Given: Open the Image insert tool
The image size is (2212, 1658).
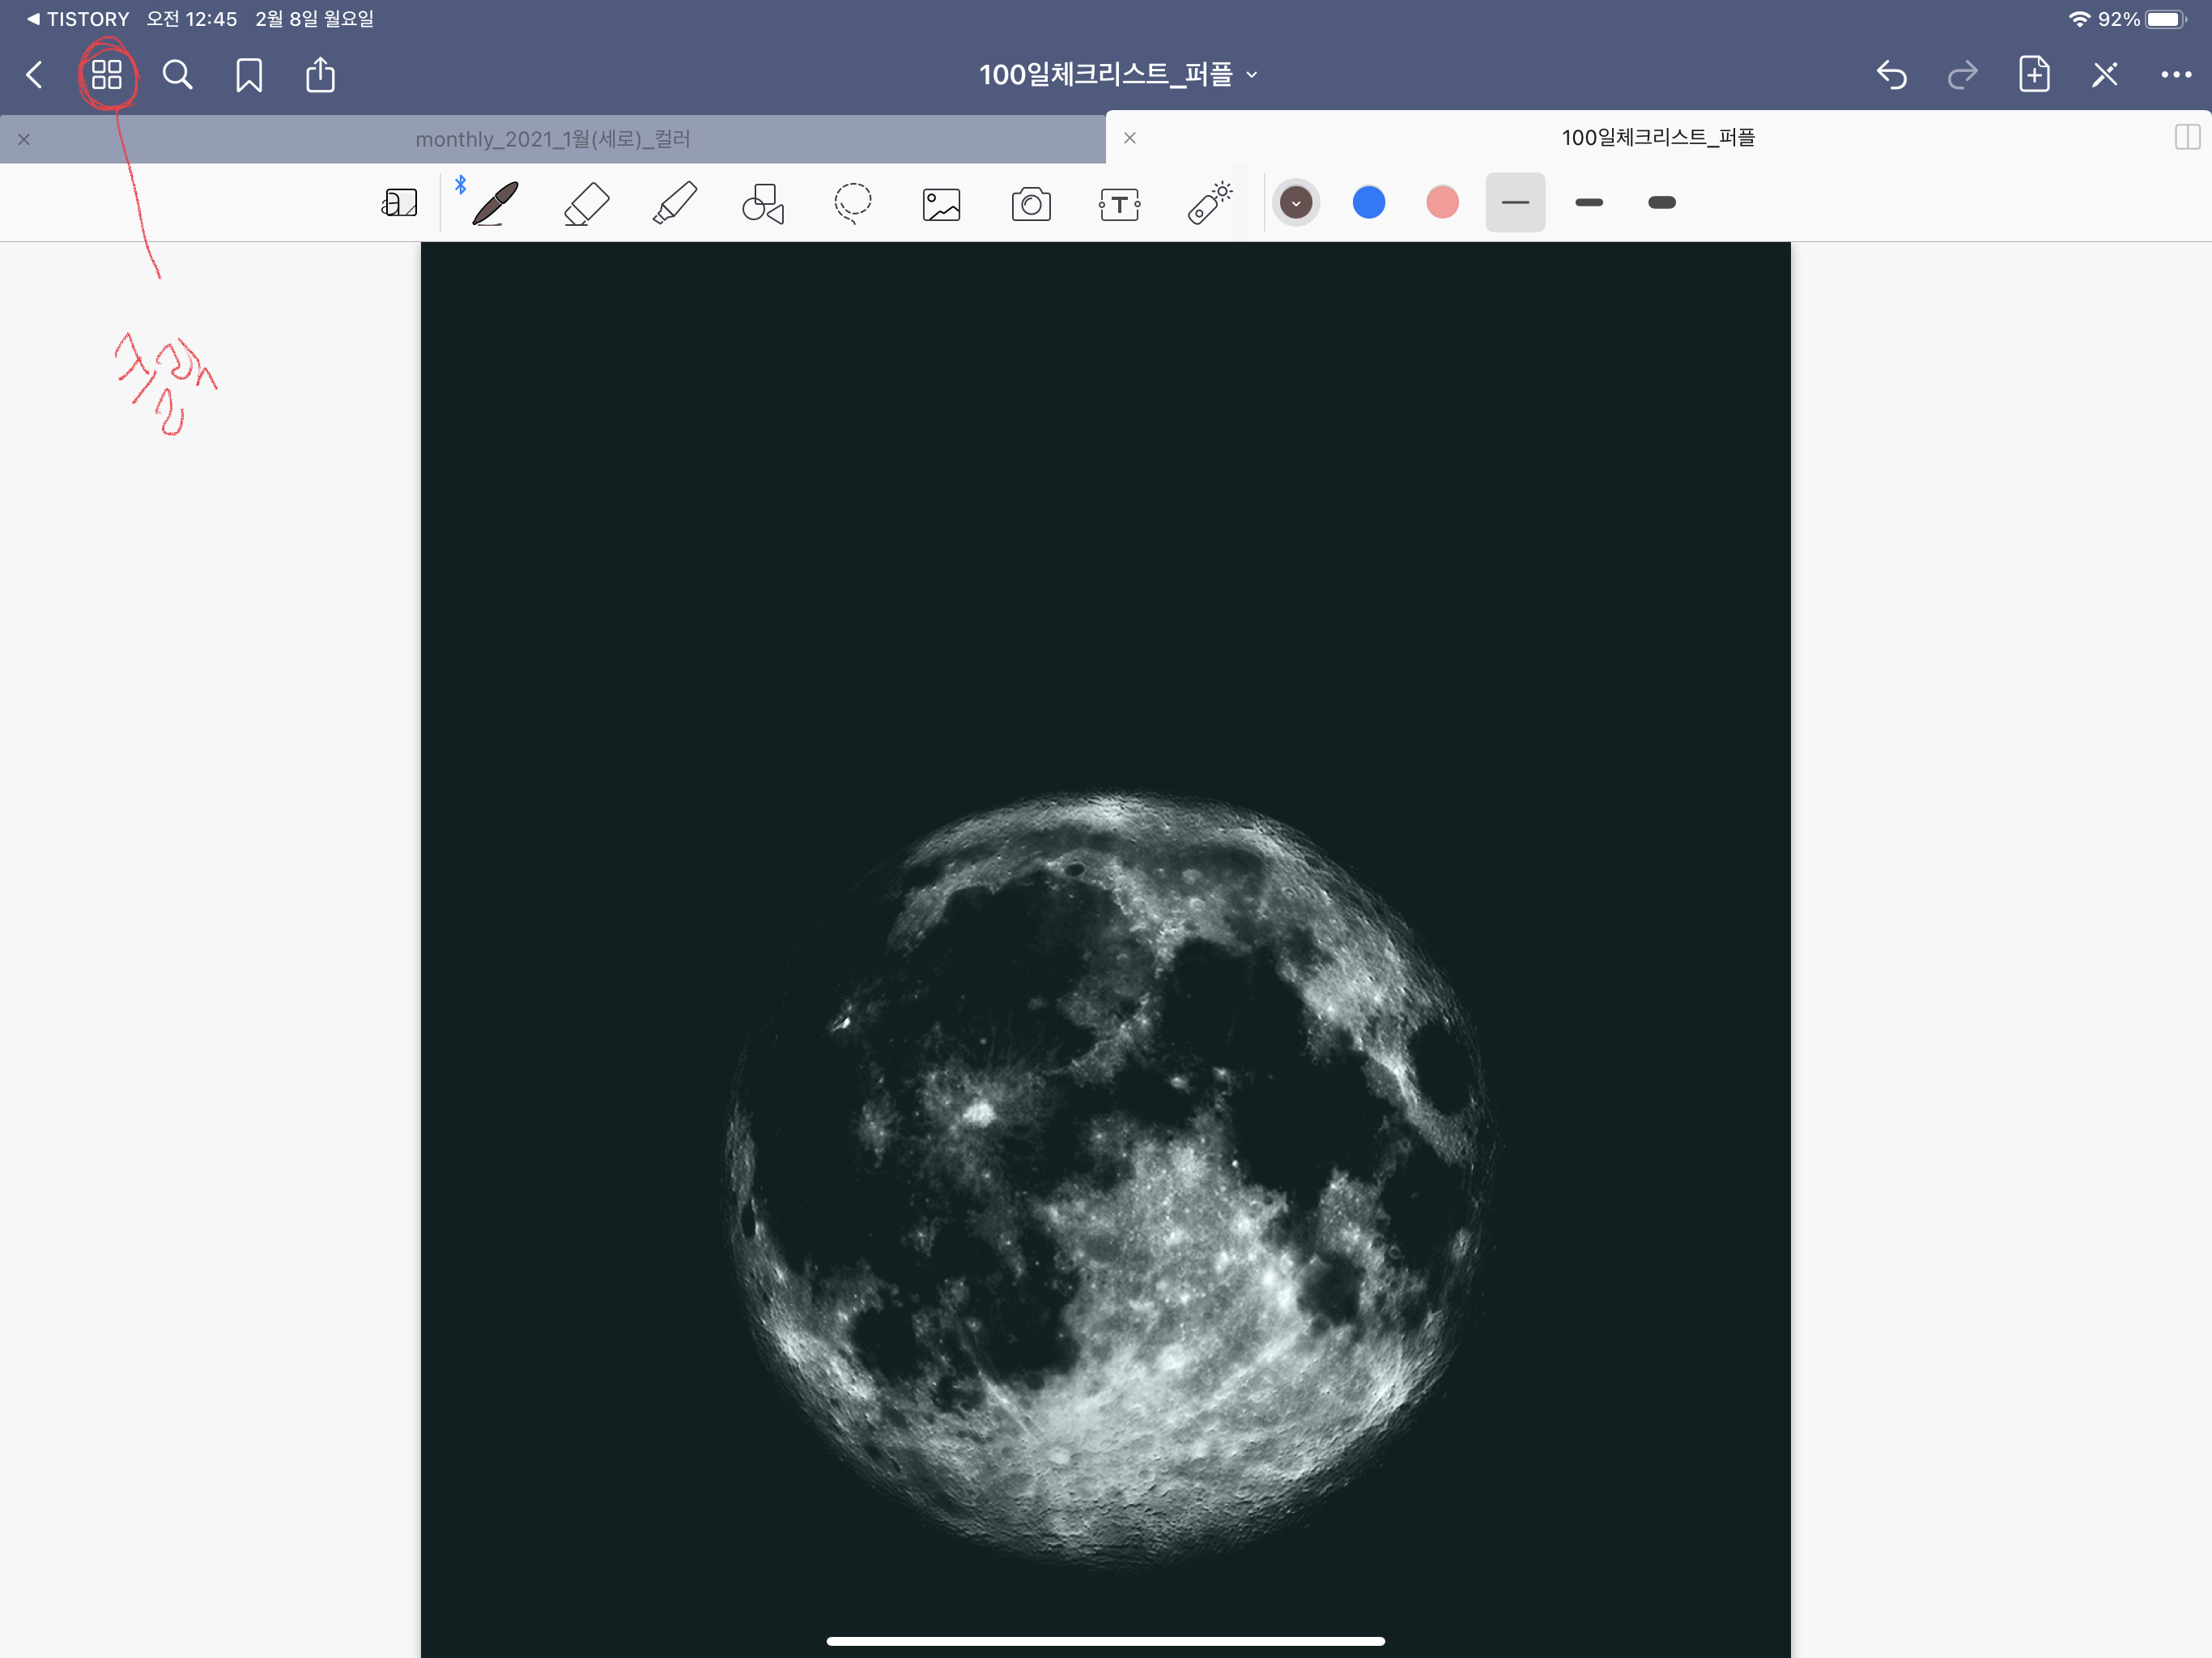Looking at the screenshot, I should [x=941, y=204].
